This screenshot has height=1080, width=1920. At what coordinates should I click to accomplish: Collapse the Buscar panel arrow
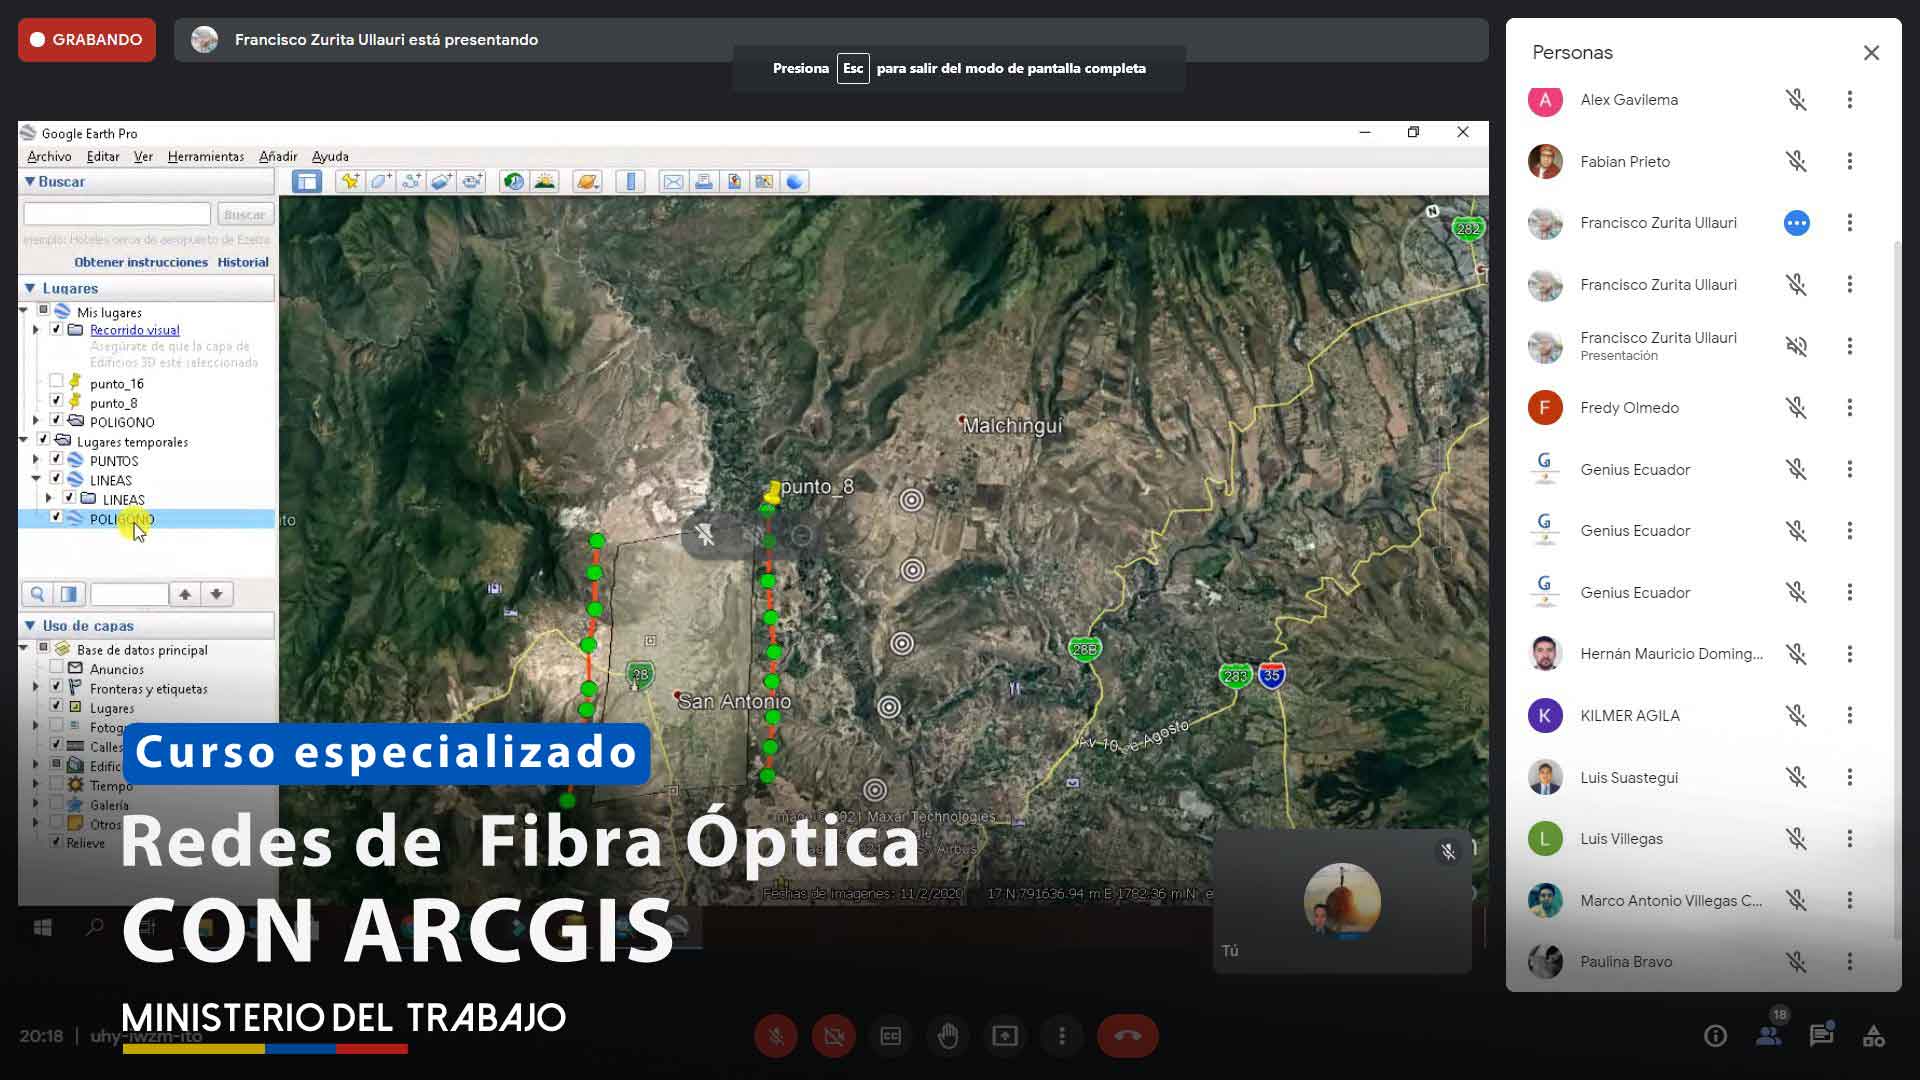(30, 181)
